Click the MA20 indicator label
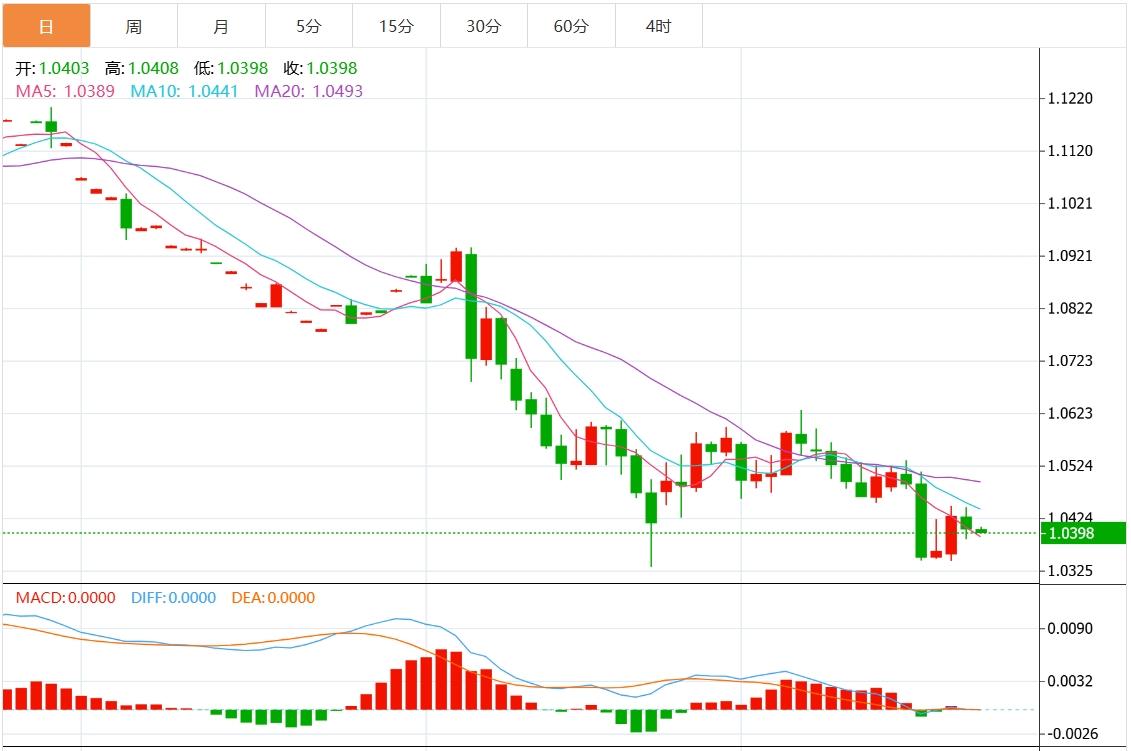The height and width of the screenshot is (751, 1131). point(308,91)
